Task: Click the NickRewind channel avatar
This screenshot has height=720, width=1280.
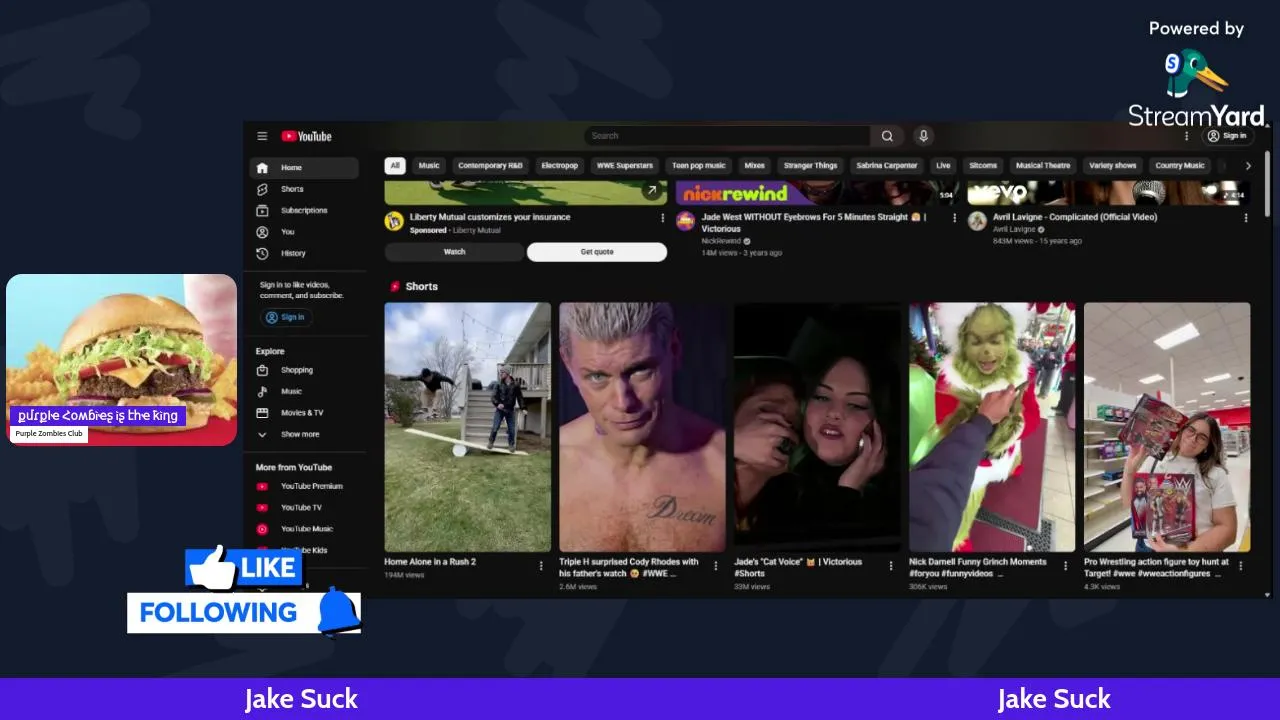Action: coord(685,221)
